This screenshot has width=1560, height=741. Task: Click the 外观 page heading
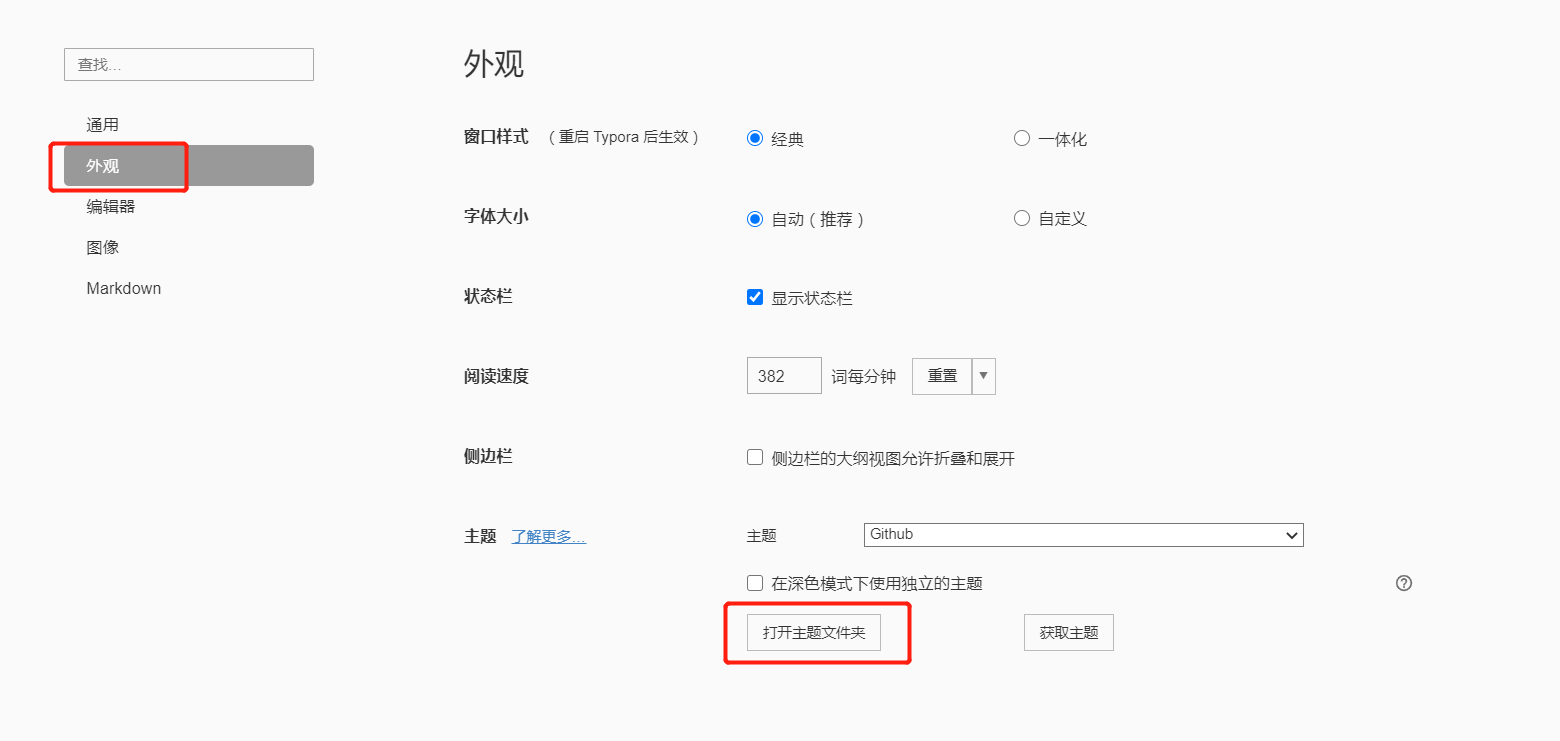click(494, 64)
